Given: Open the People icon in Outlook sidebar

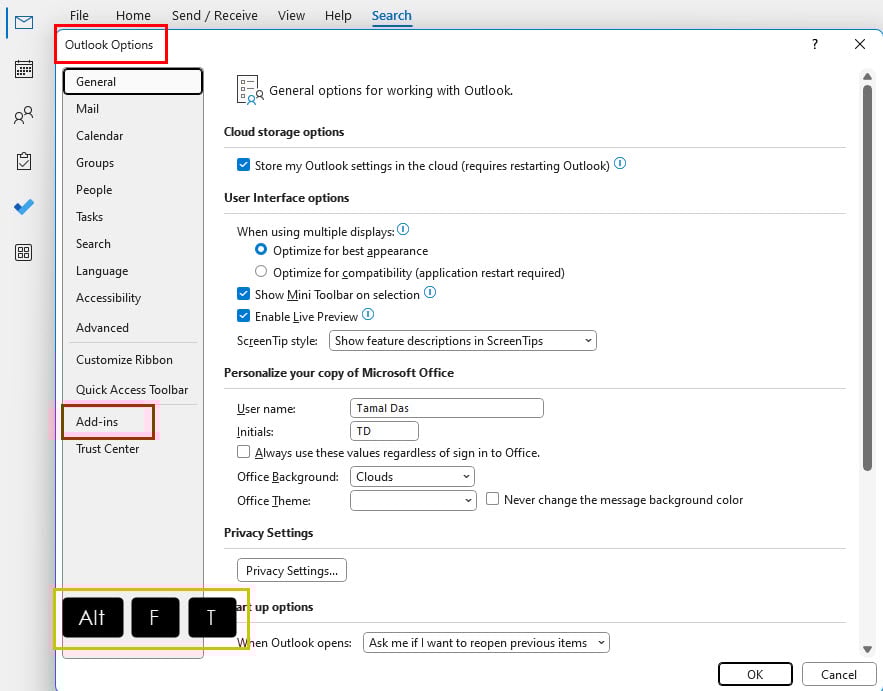Looking at the screenshot, I should click(x=24, y=115).
